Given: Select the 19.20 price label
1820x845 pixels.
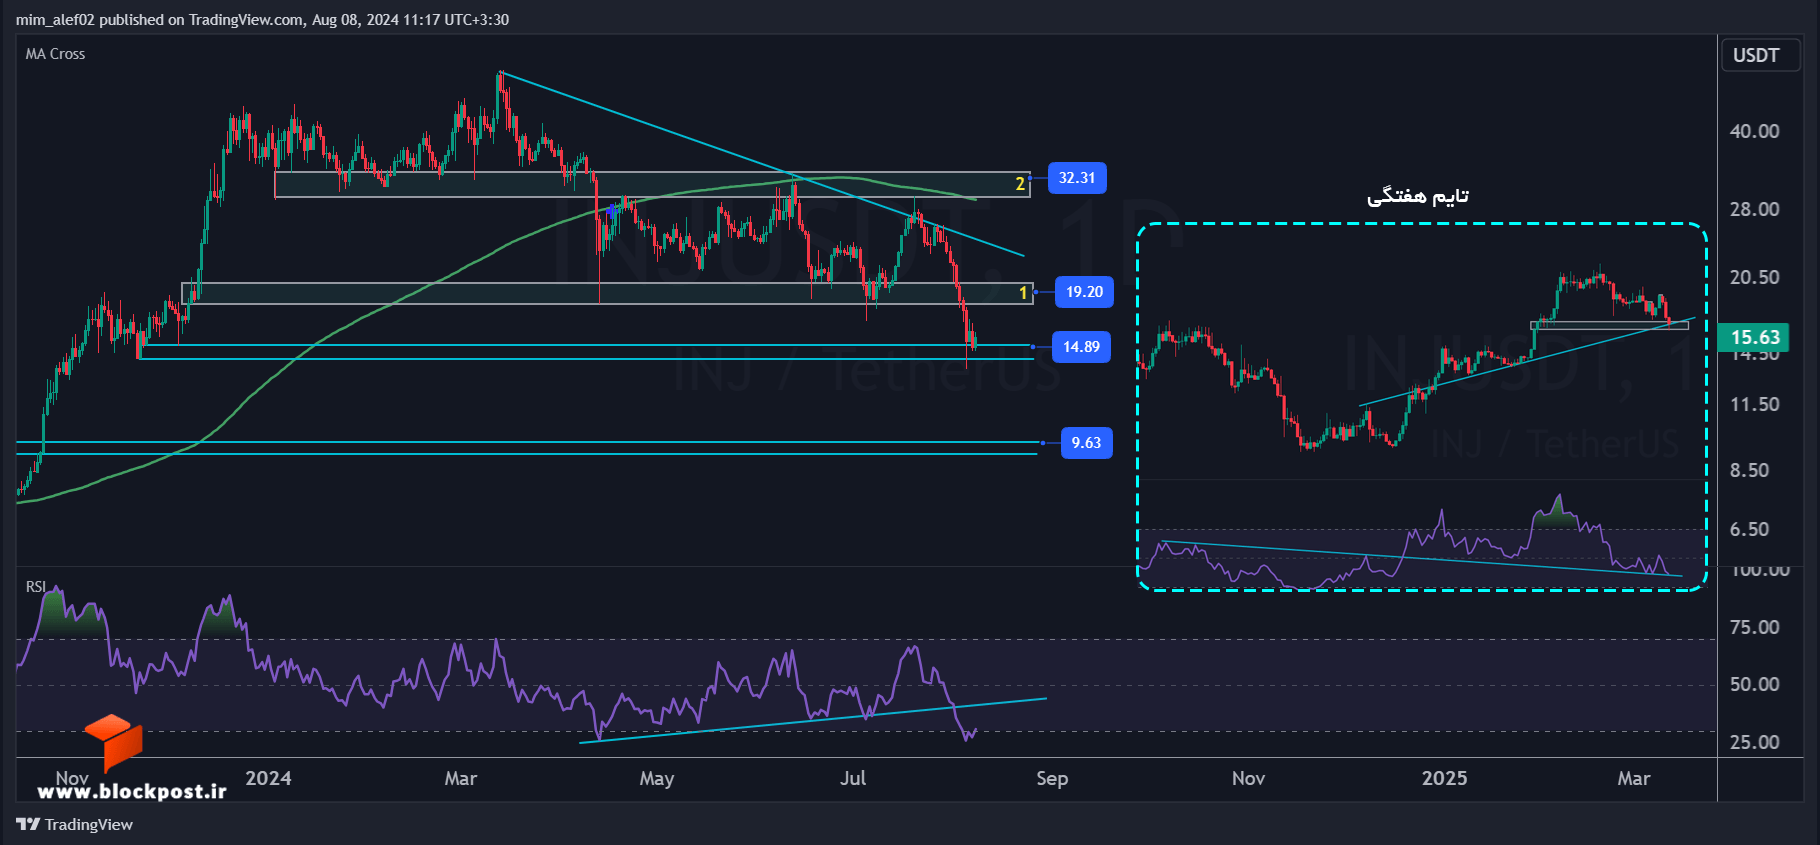Looking at the screenshot, I should coord(1084,292).
